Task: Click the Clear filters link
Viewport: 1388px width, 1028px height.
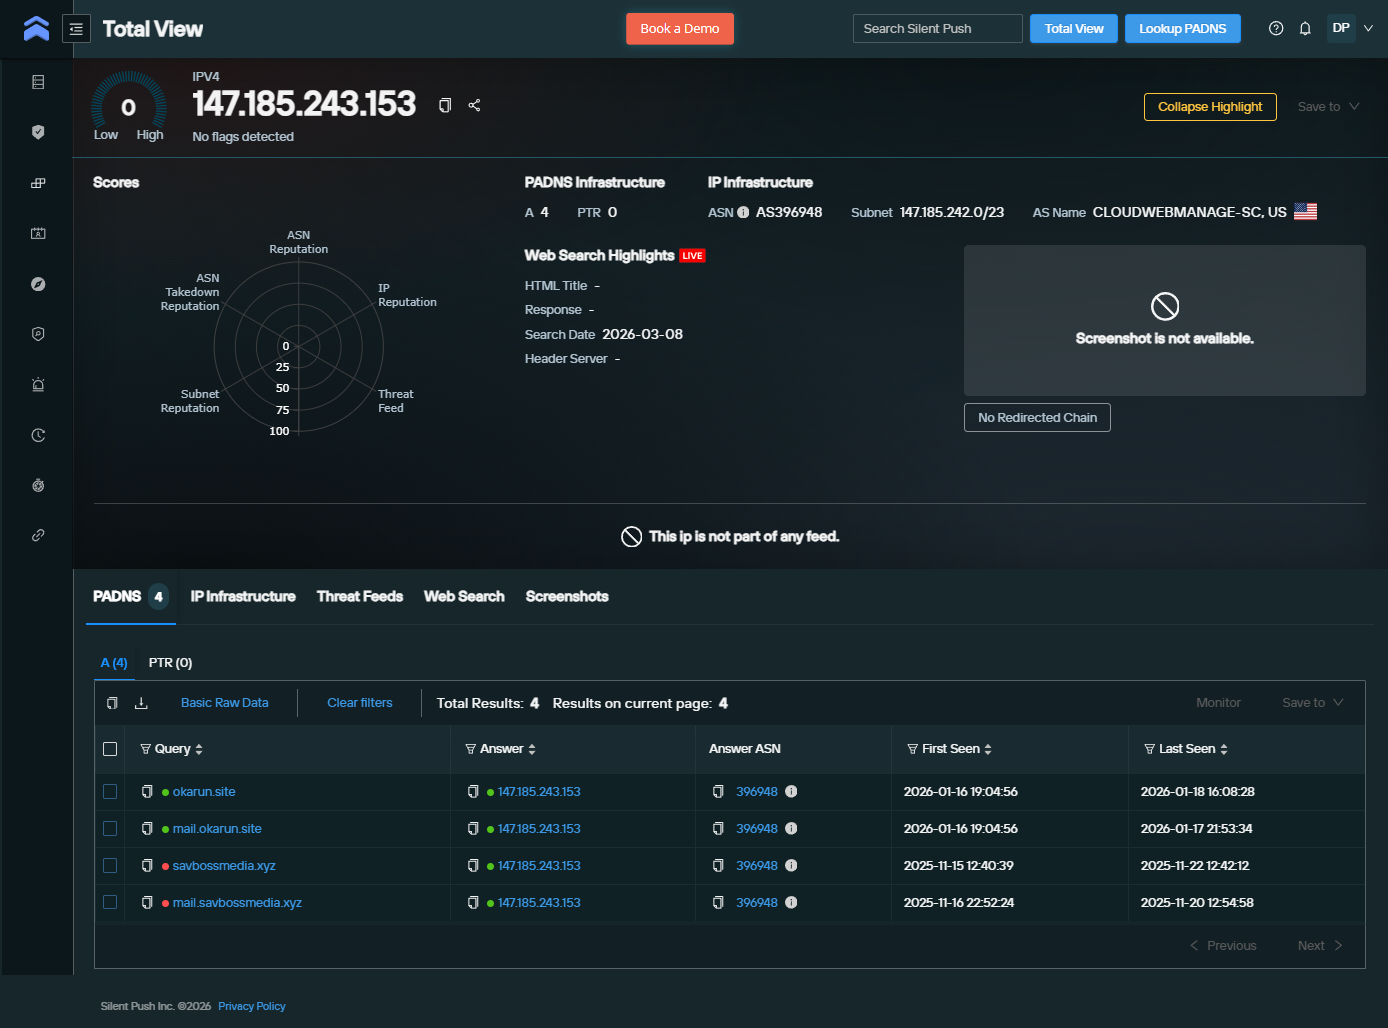Action: coord(359,703)
